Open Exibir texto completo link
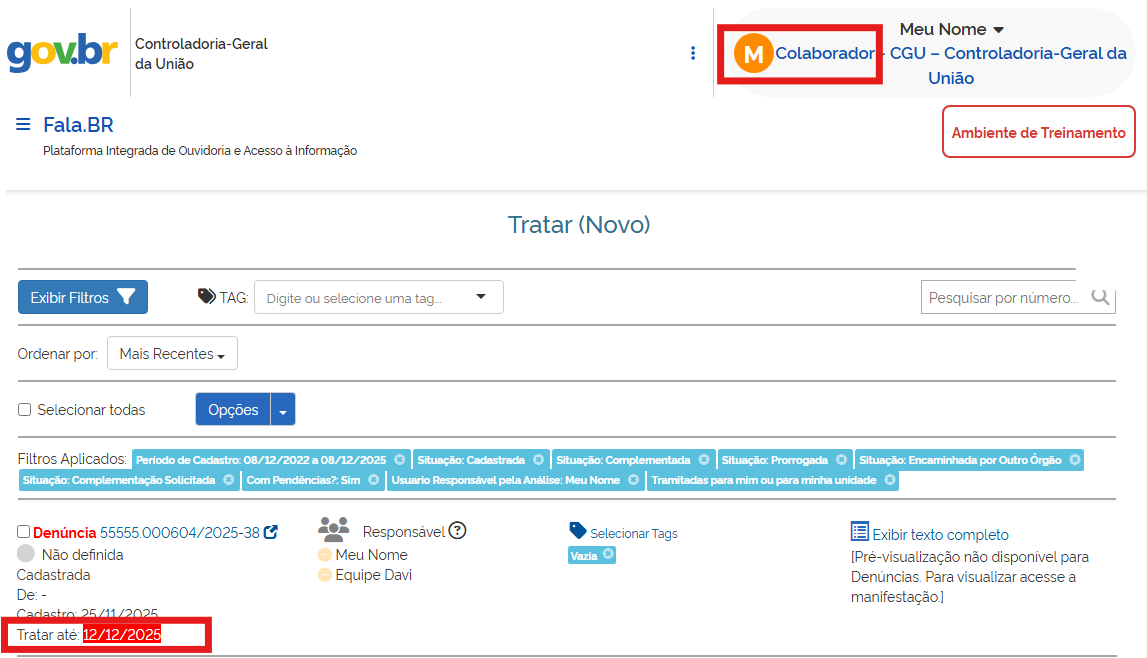The width and height of the screenshot is (1147, 658). point(940,535)
